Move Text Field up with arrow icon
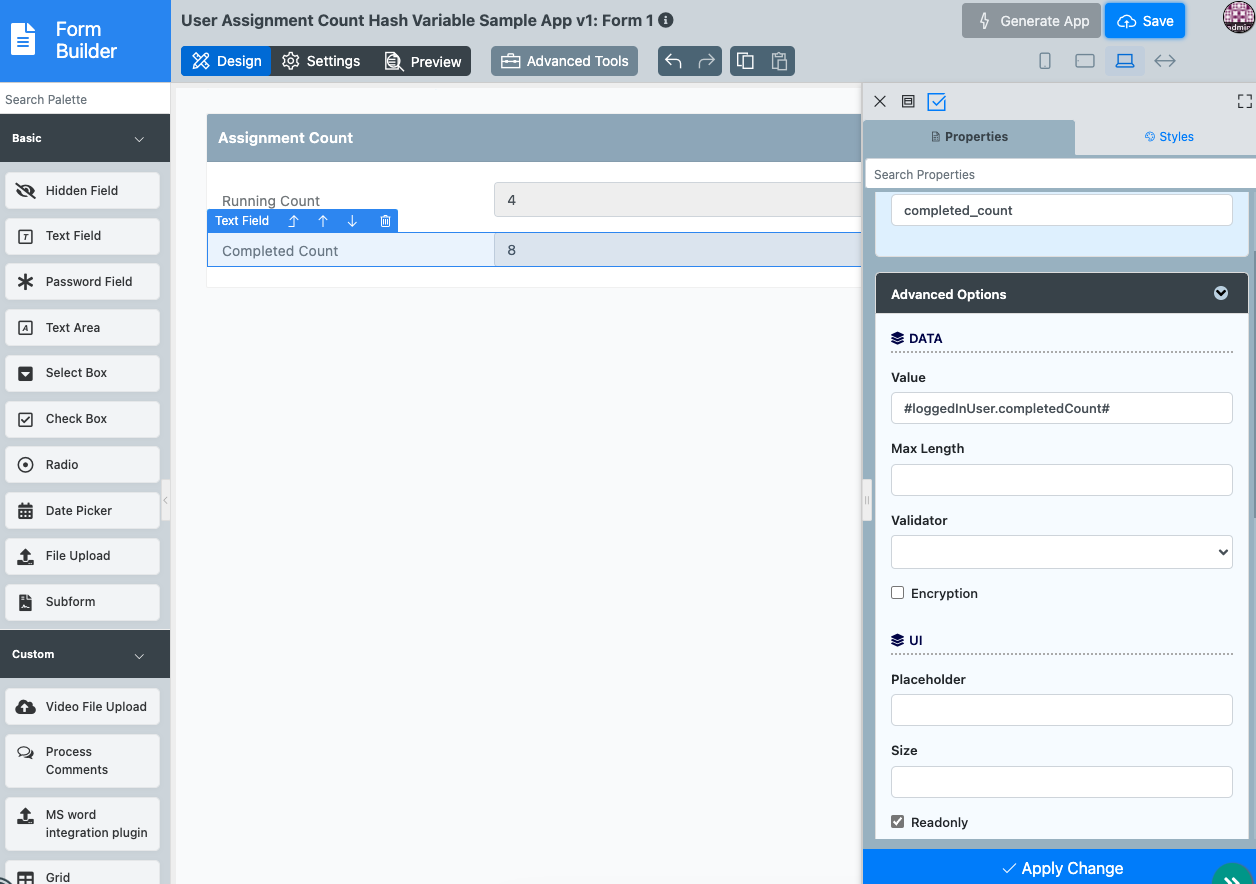 pos(323,221)
